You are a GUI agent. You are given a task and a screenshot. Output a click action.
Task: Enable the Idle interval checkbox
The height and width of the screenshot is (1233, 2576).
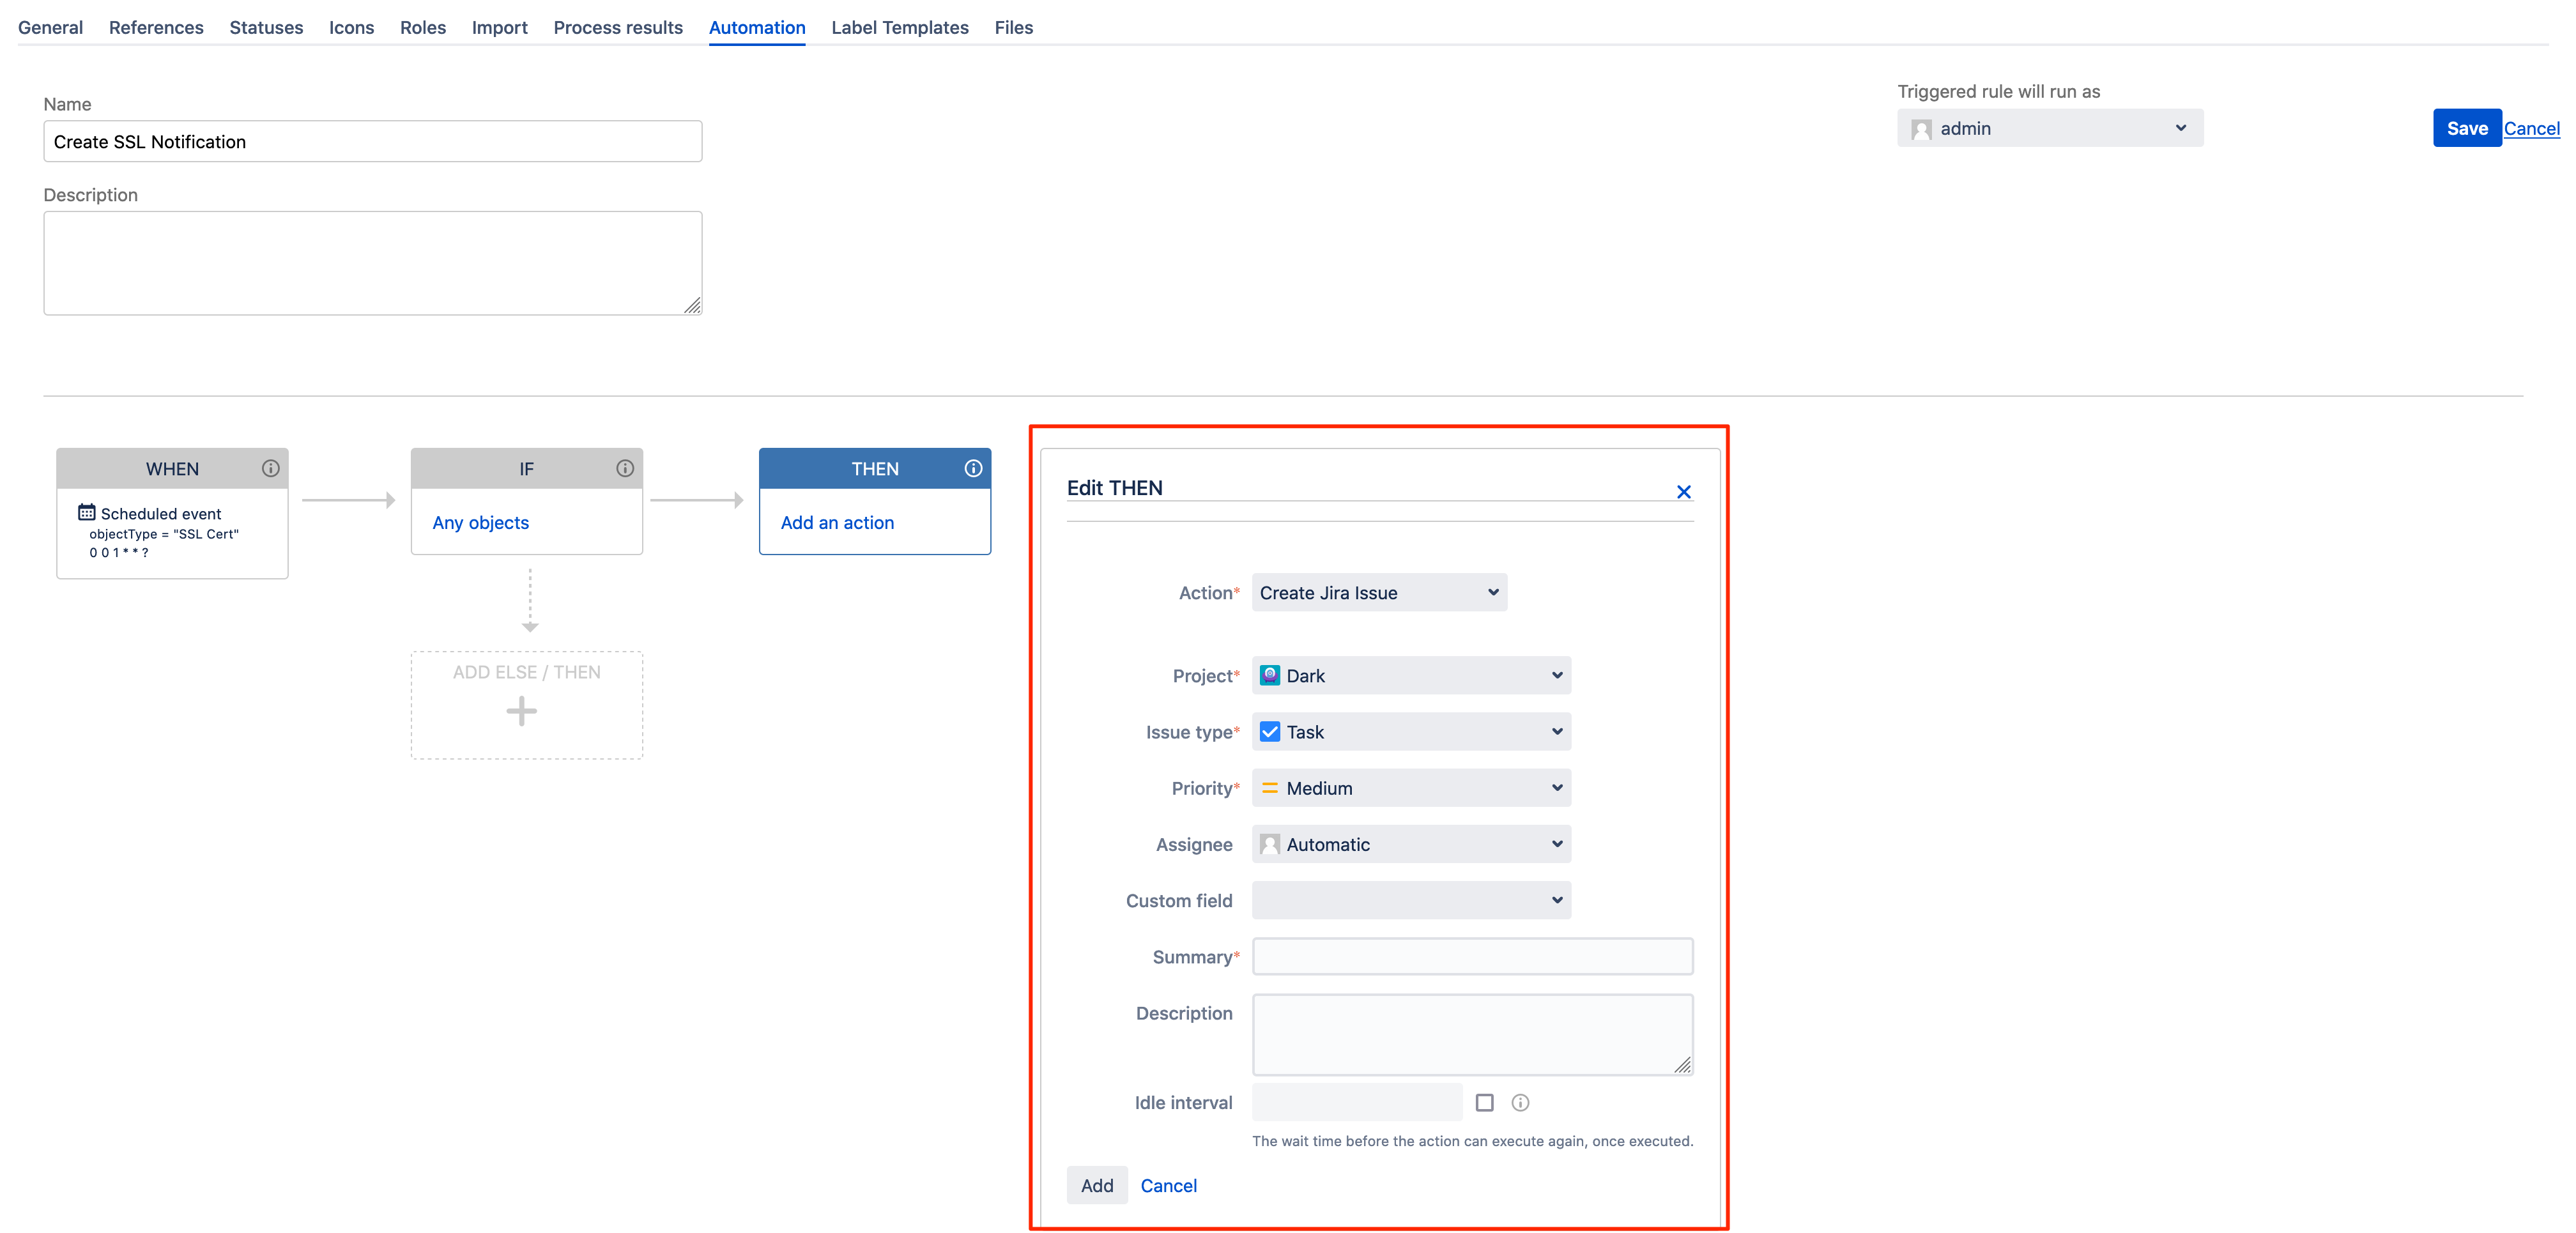pyautogui.click(x=1485, y=1102)
